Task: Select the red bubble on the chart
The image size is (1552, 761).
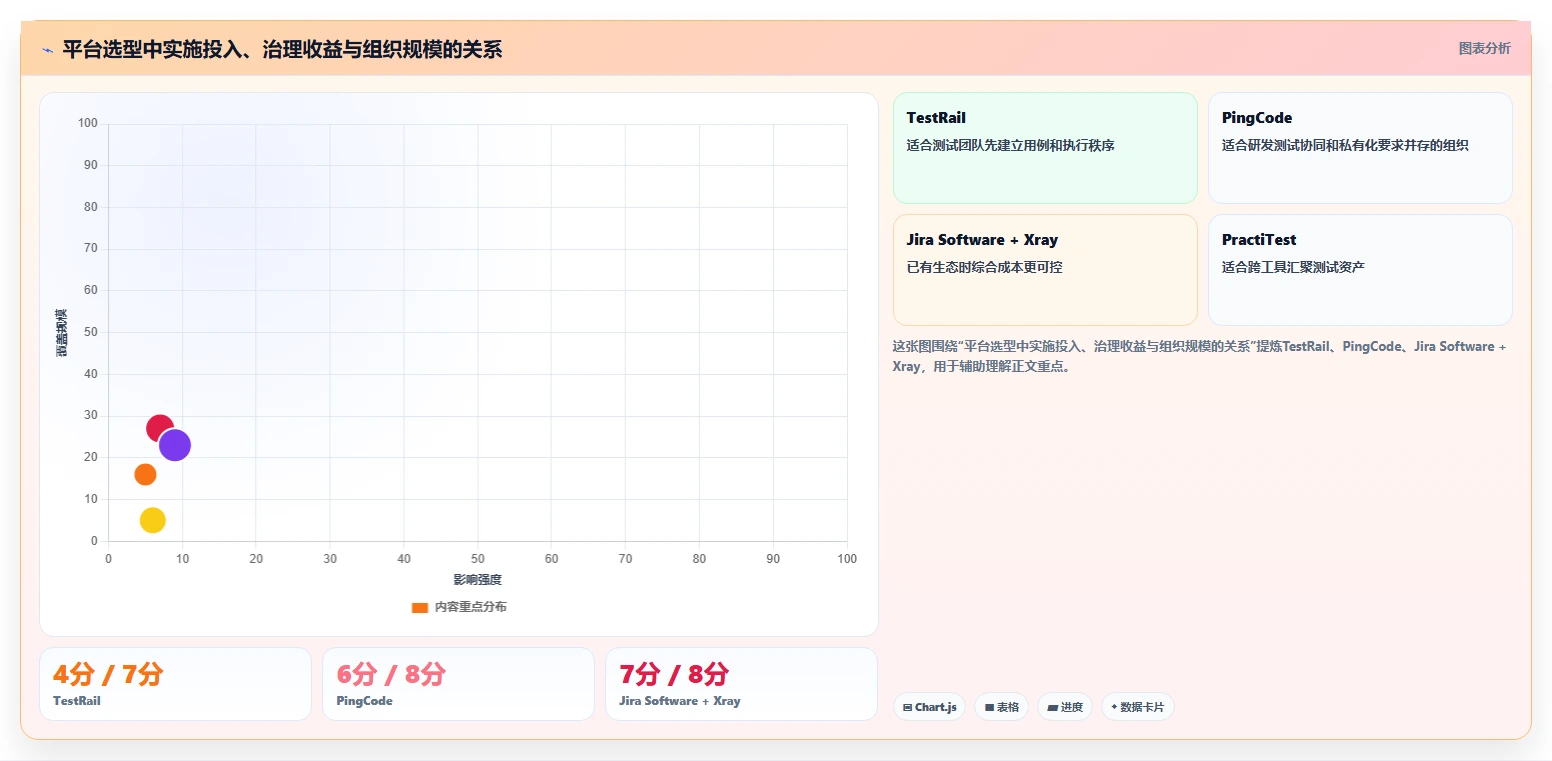Action: click(160, 429)
